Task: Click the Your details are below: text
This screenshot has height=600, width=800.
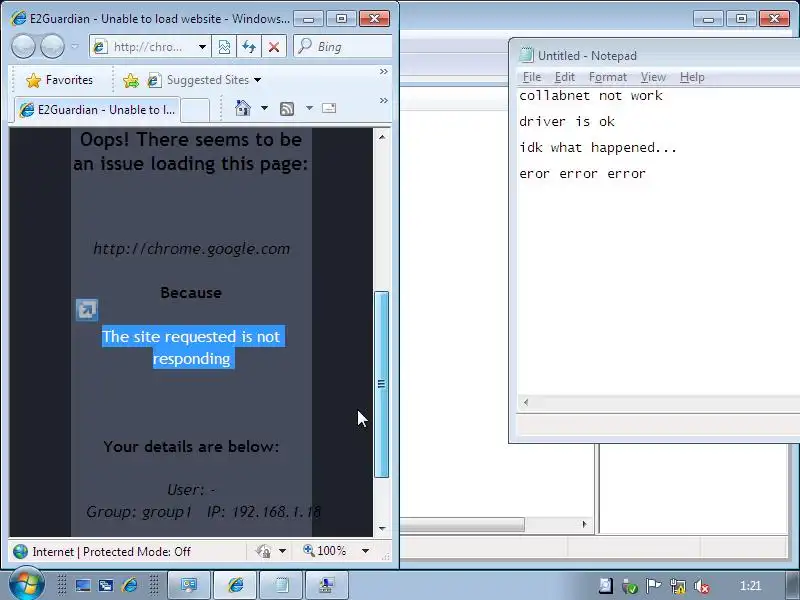Action: tap(191, 447)
